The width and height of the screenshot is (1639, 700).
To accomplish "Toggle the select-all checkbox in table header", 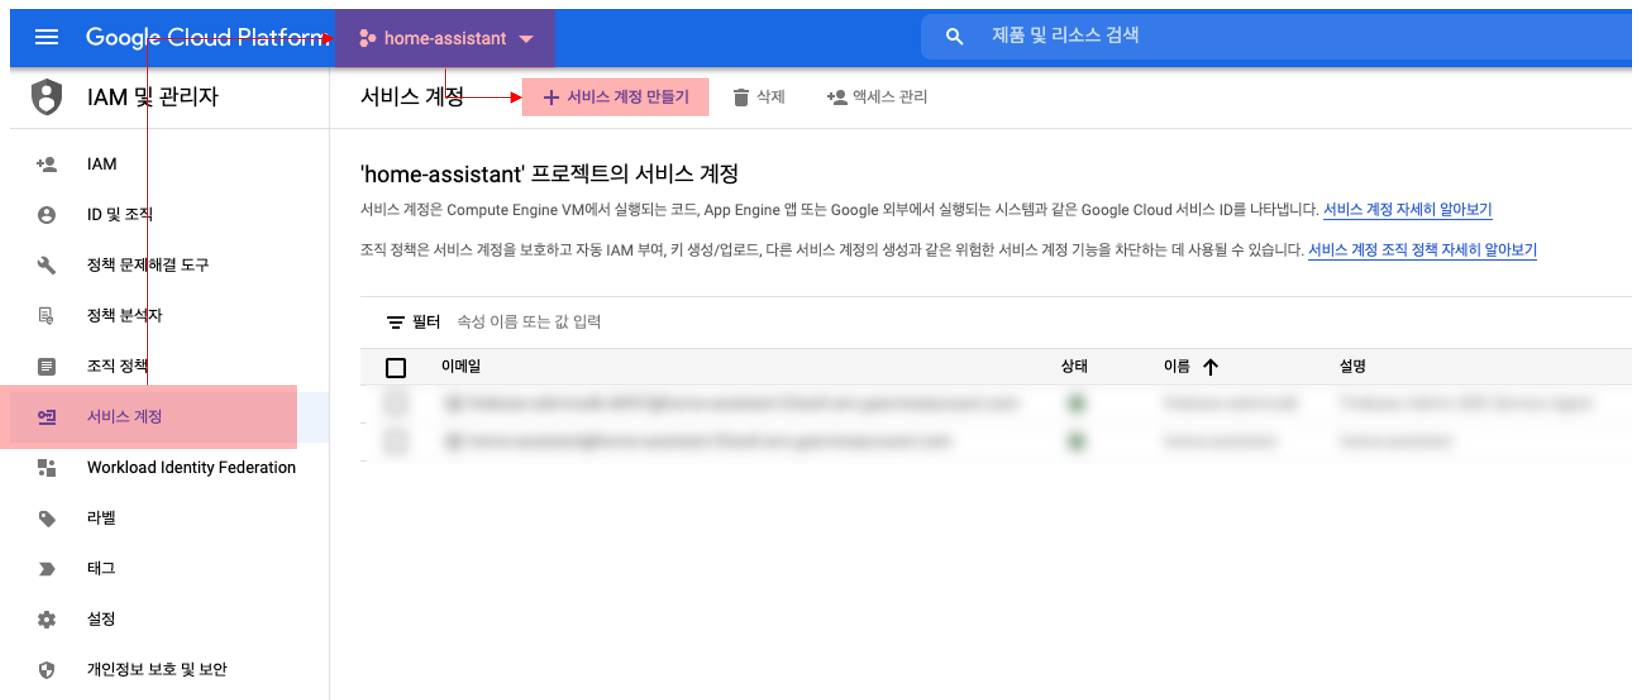I will coord(396,368).
